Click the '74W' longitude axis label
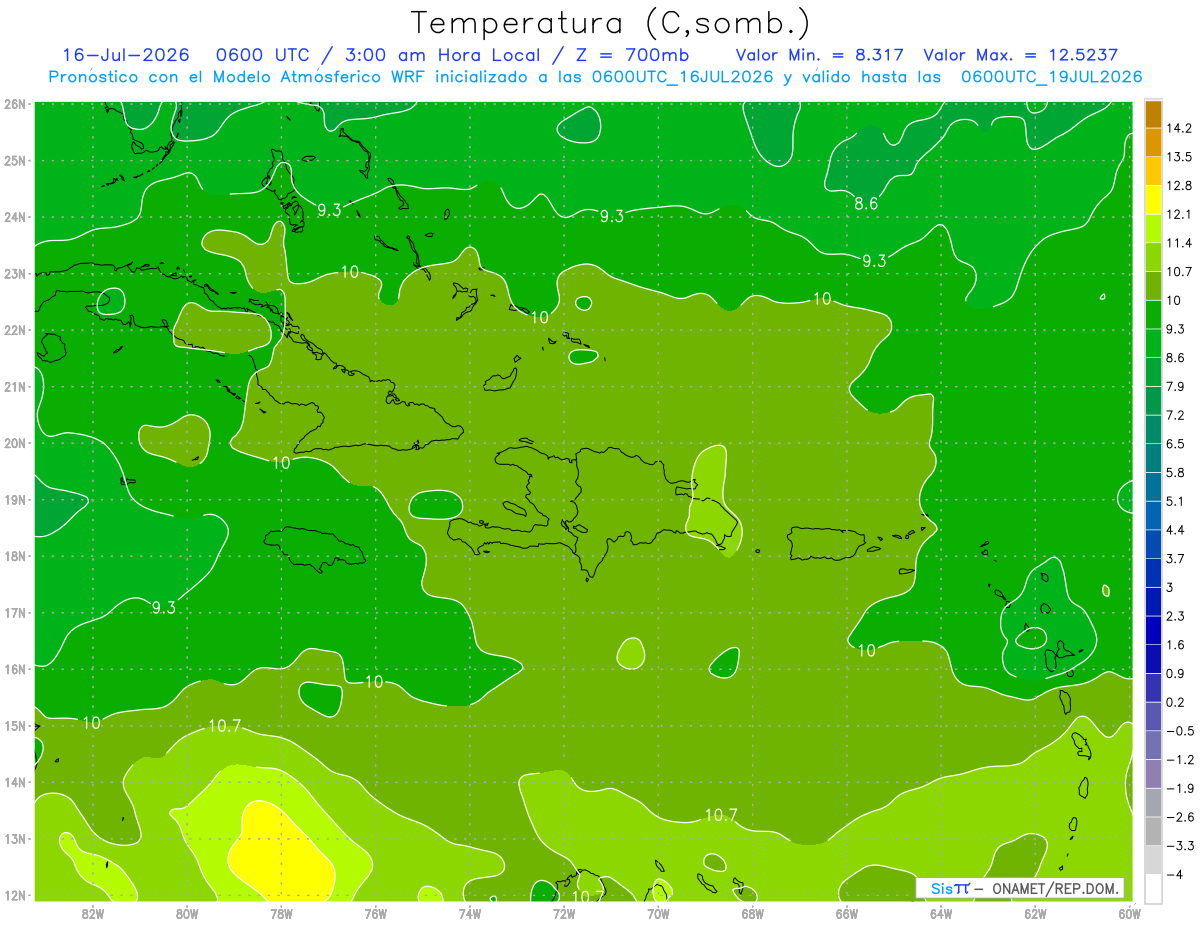Viewport: 1200px width, 927px height. click(470, 913)
